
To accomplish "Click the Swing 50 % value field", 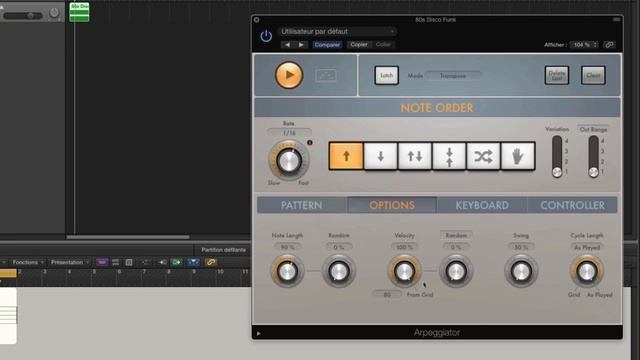I will pos(521,247).
